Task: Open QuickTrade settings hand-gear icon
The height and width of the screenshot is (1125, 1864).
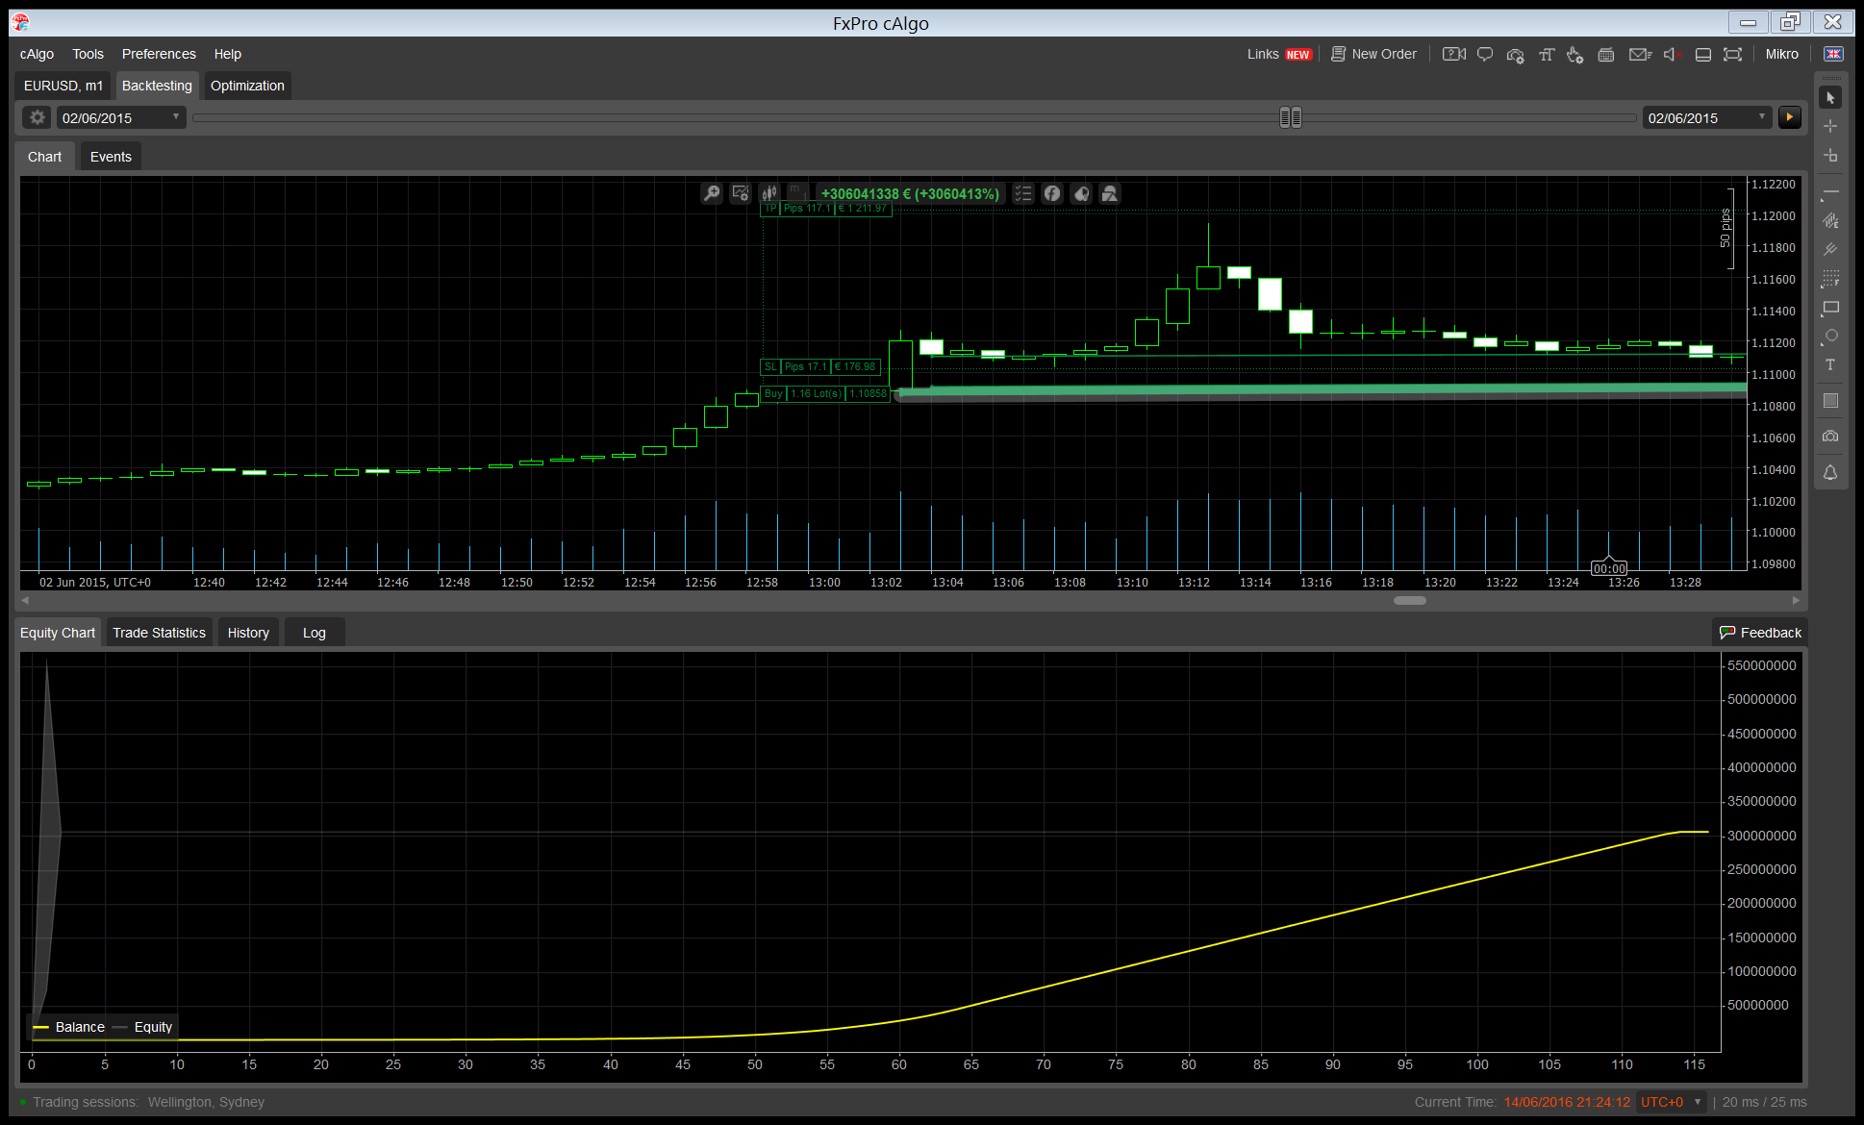Action: [1575, 54]
